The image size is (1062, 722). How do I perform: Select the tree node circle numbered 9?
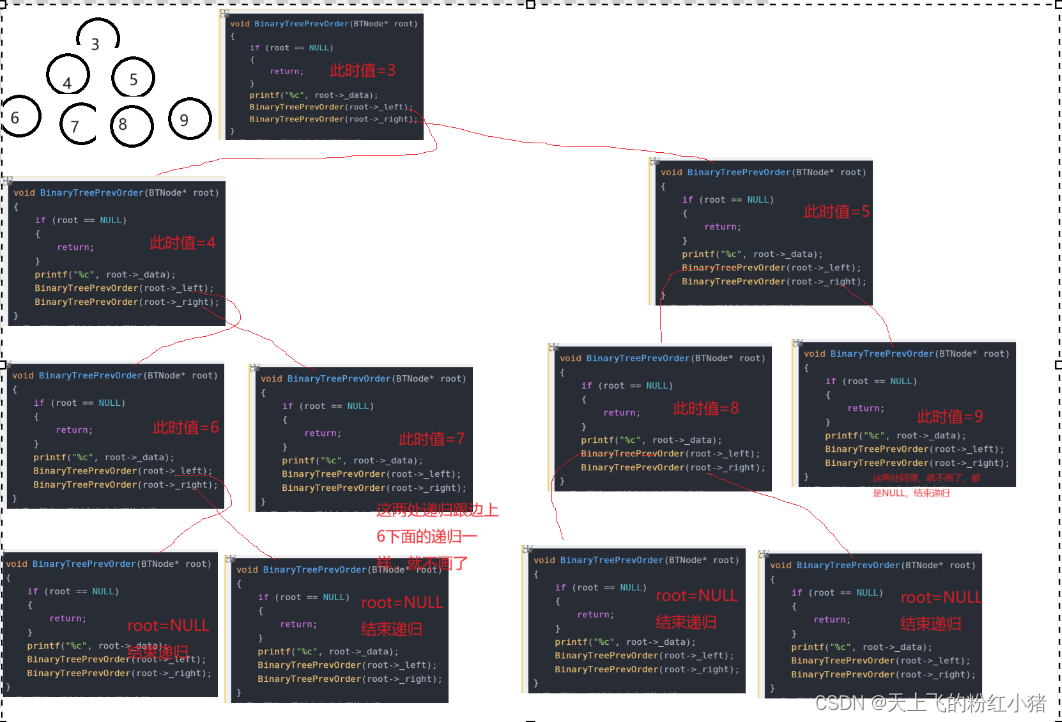pyautogui.click(x=190, y=119)
